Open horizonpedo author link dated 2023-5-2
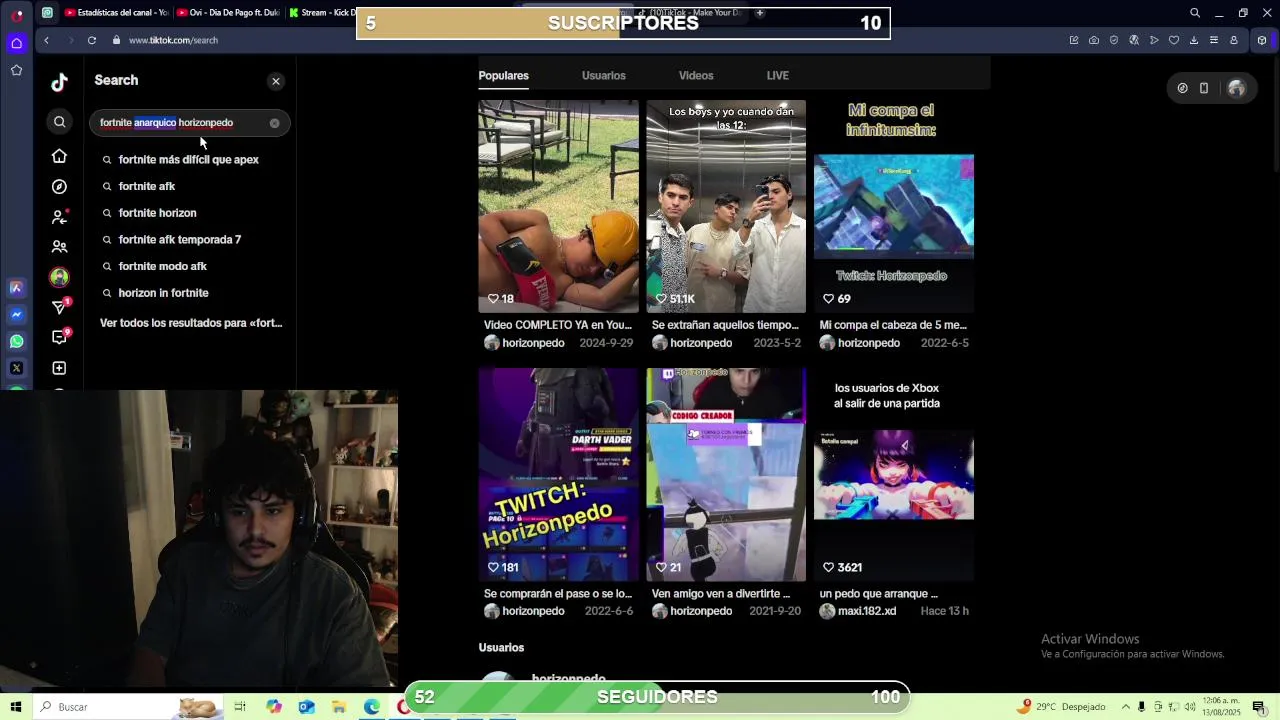1280x720 pixels. (701, 343)
